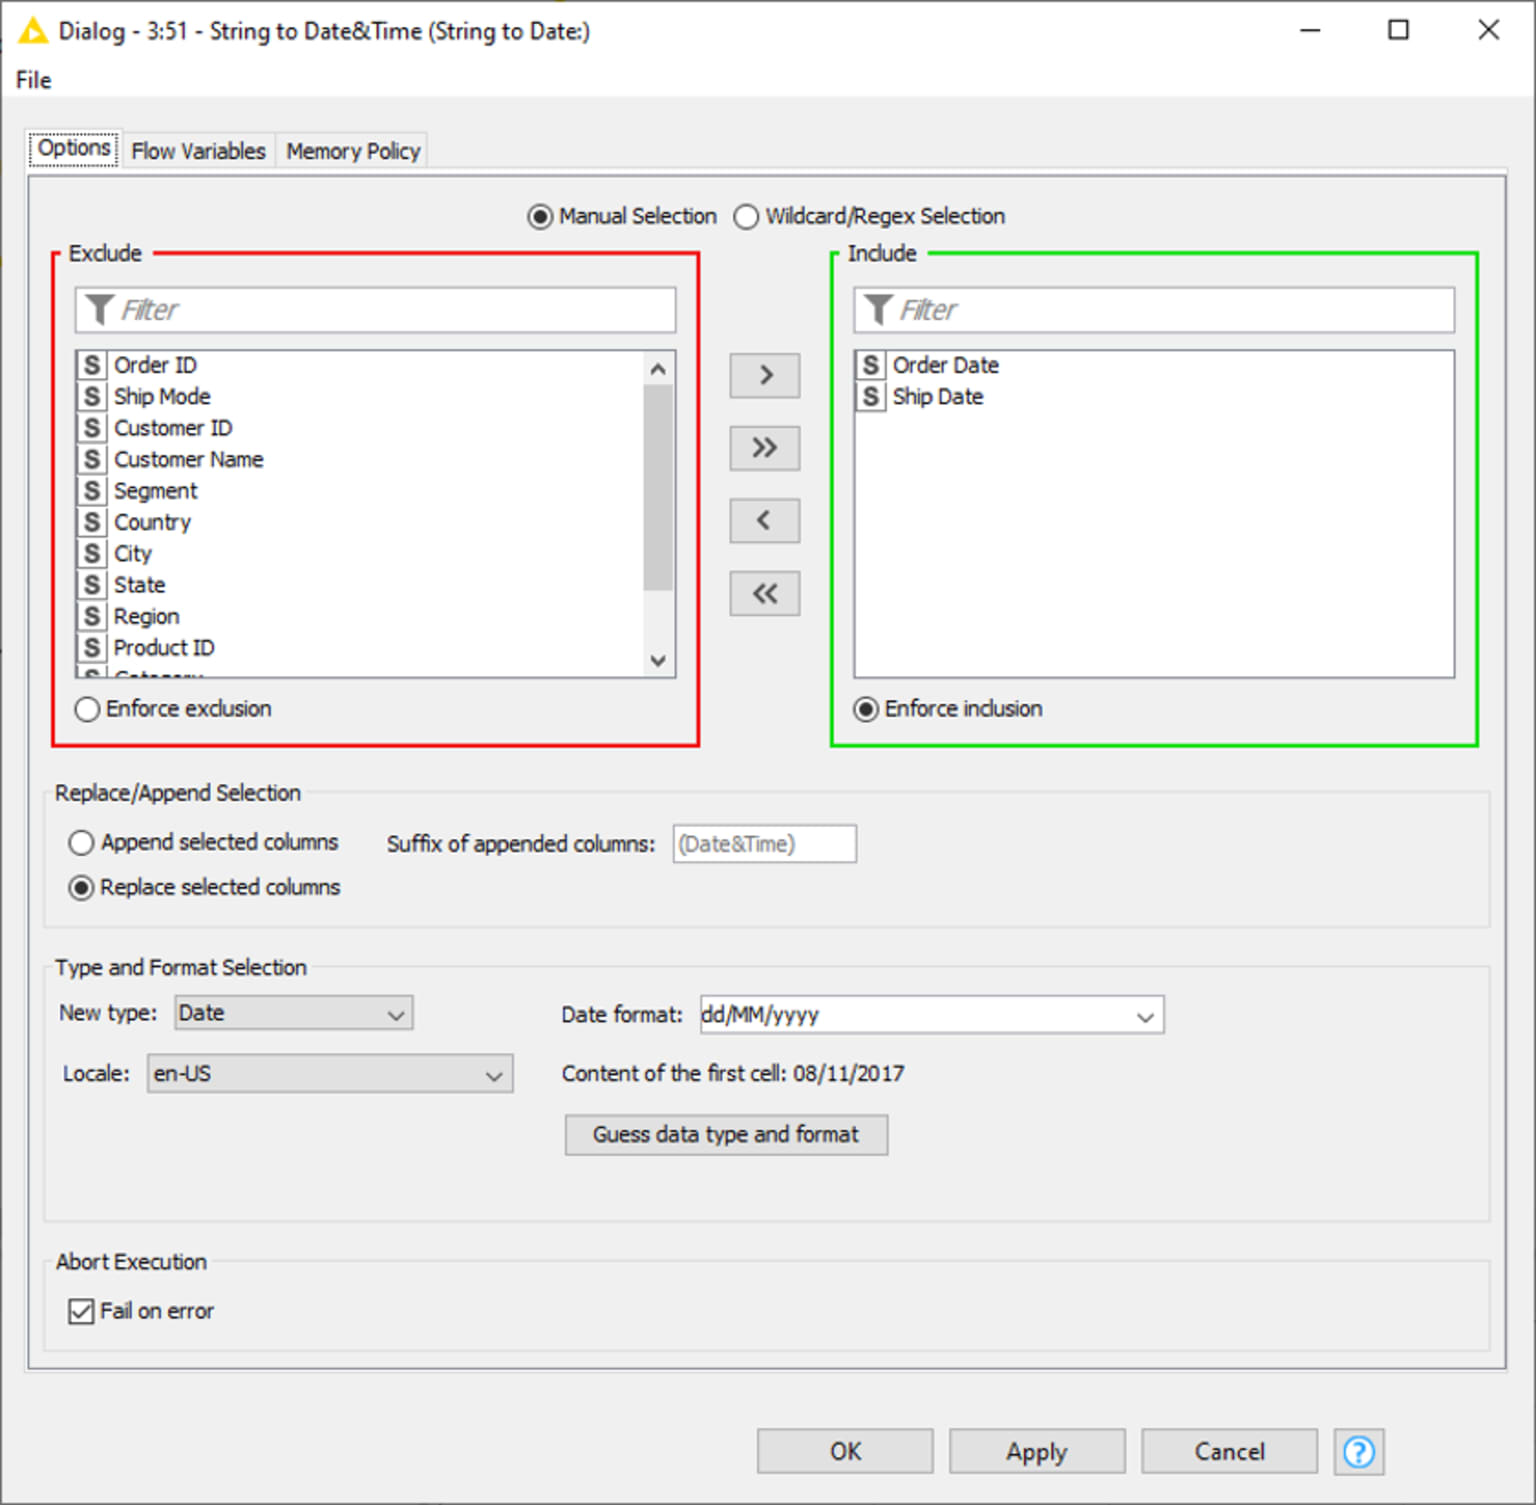Click the Suffix of appended columns field
This screenshot has height=1505, width=1536.
coord(765,844)
